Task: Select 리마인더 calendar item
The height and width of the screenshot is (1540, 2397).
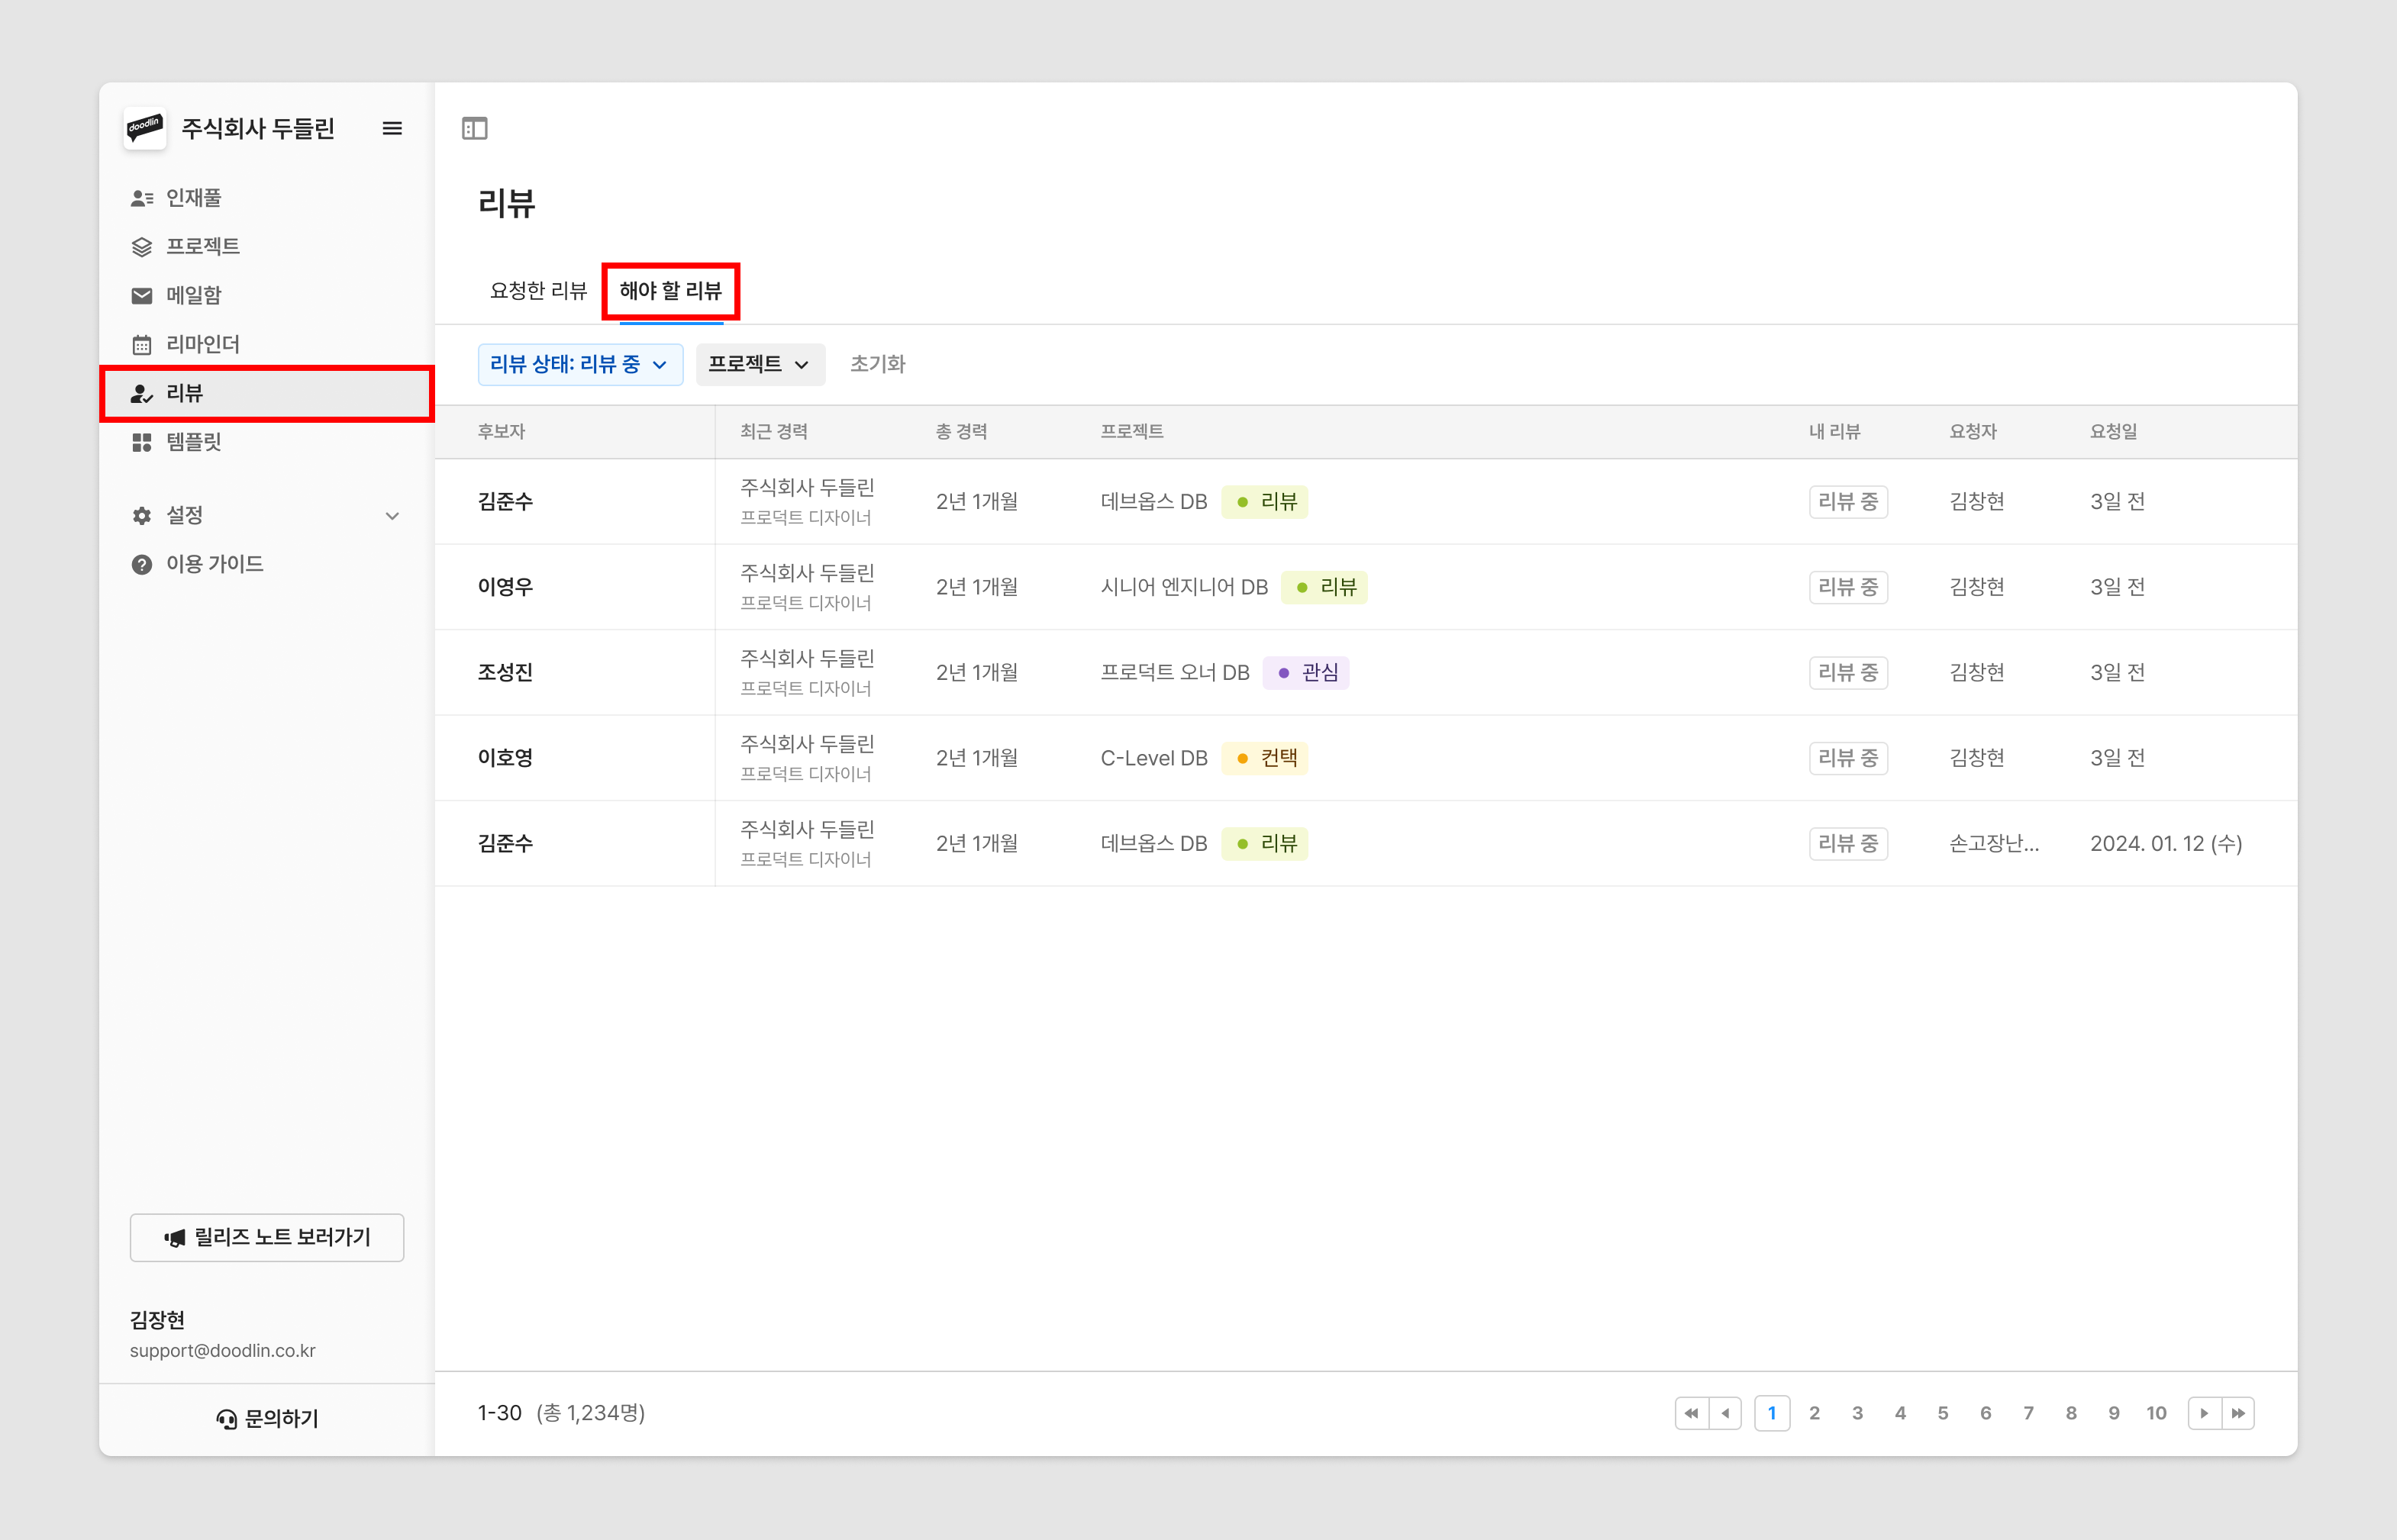Action: click(202, 344)
